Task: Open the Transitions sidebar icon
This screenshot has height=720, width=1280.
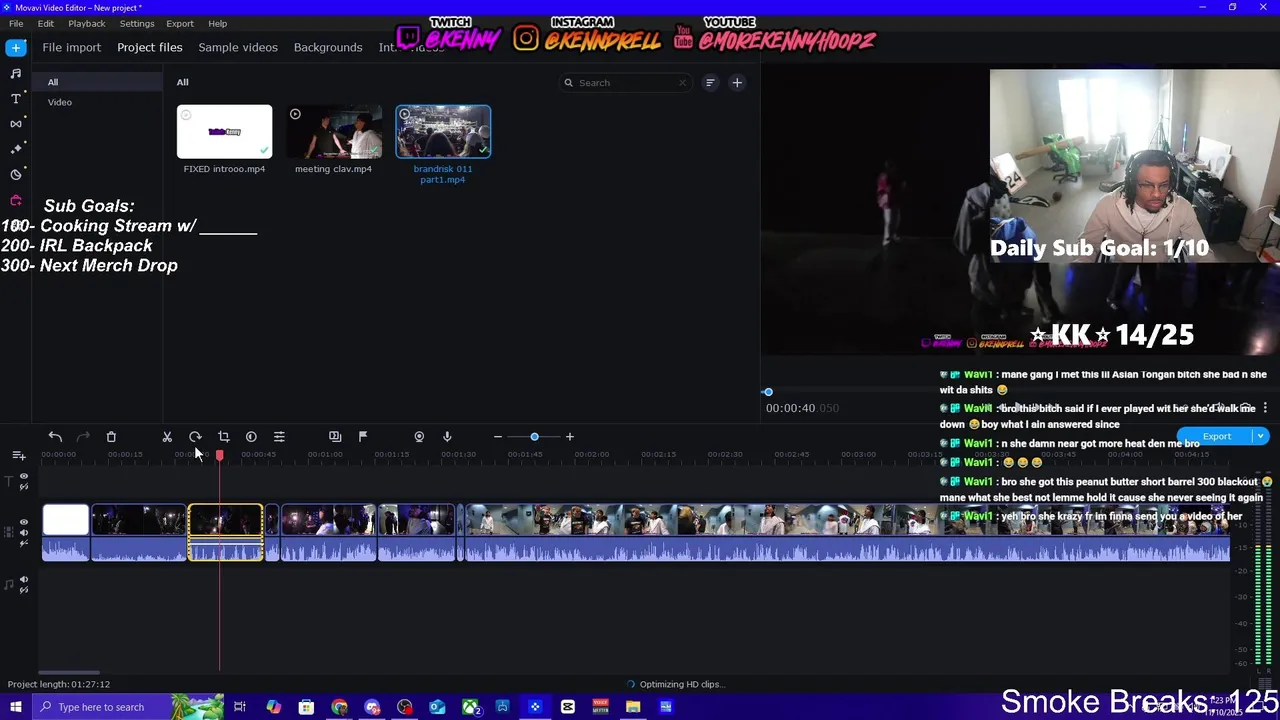Action: 16,123
